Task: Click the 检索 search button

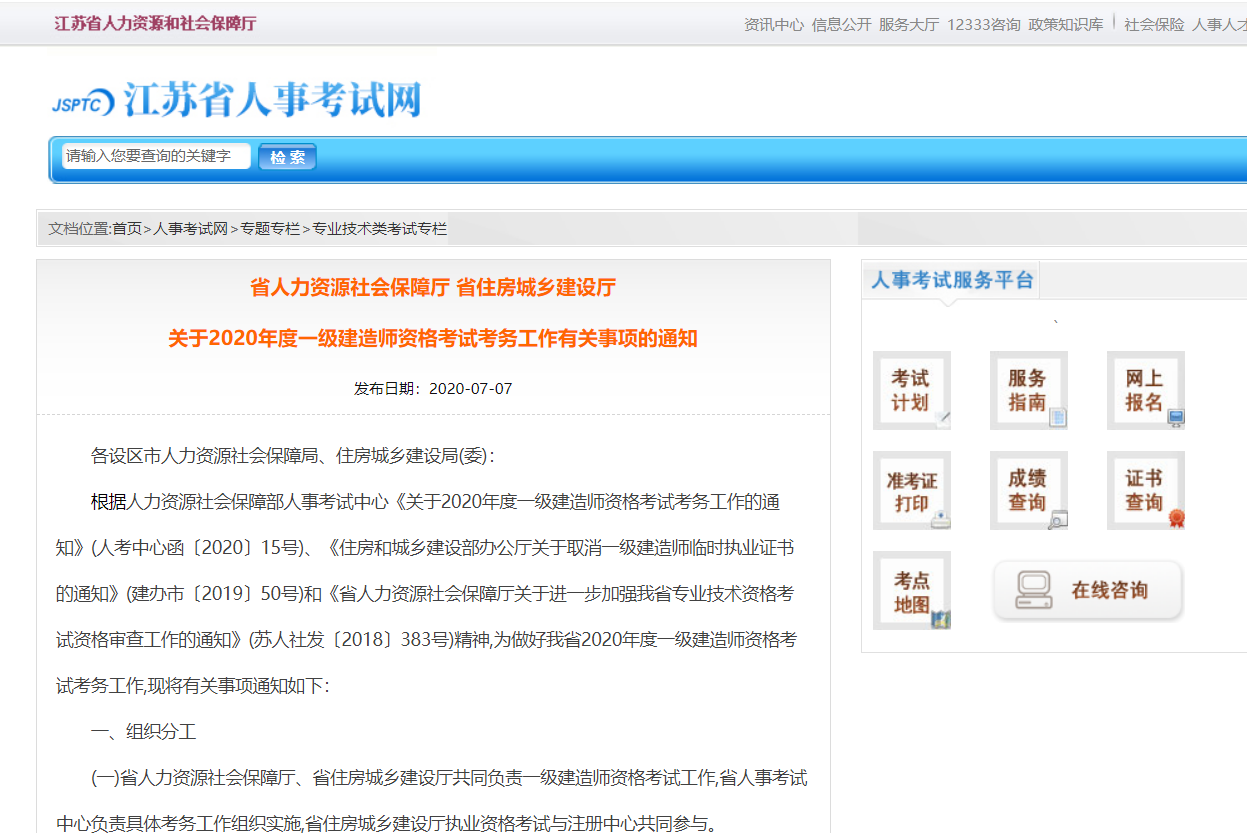Action: click(288, 157)
